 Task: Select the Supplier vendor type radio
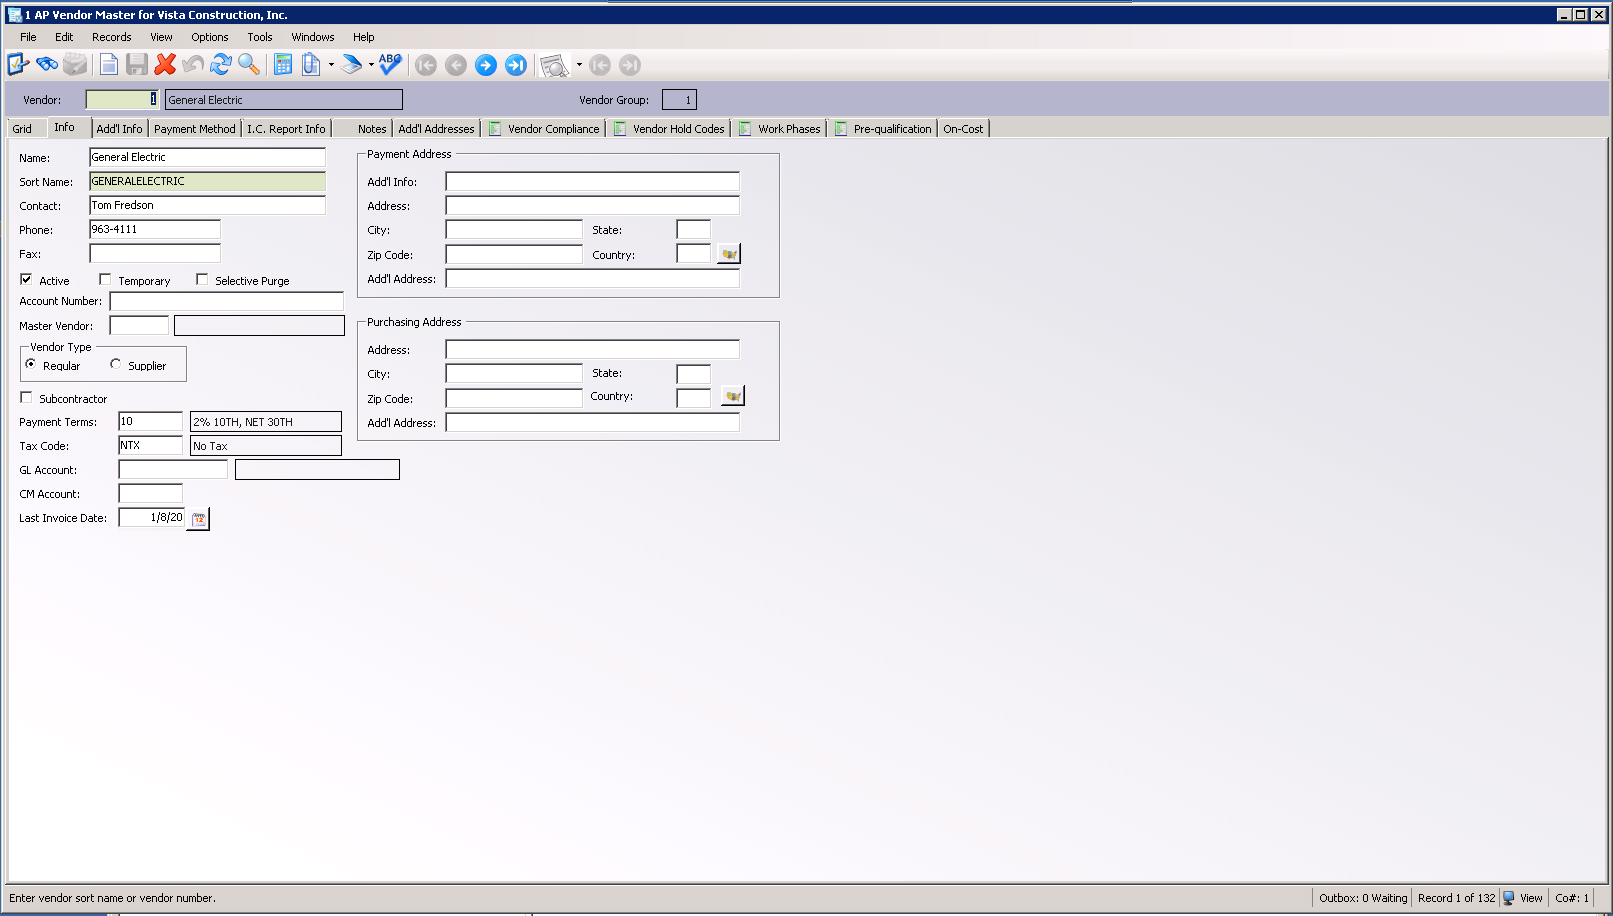116,364
